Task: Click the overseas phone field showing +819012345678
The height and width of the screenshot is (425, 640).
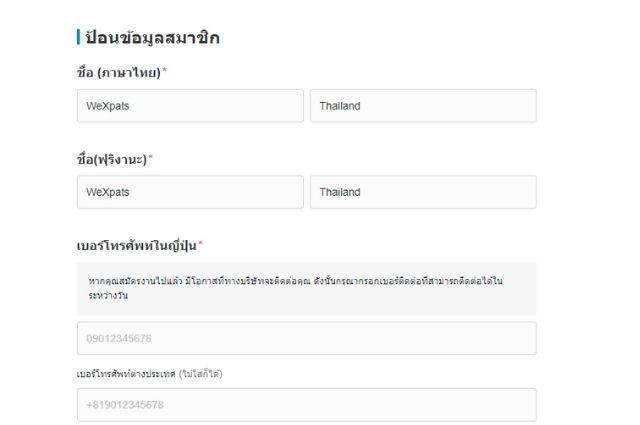Action: 306,405
